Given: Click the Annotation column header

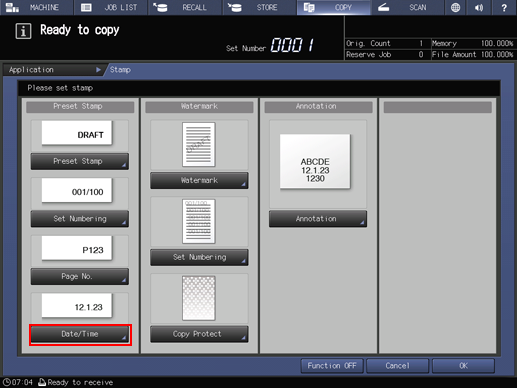Looking at the screenshot, I should pos(318,106).
